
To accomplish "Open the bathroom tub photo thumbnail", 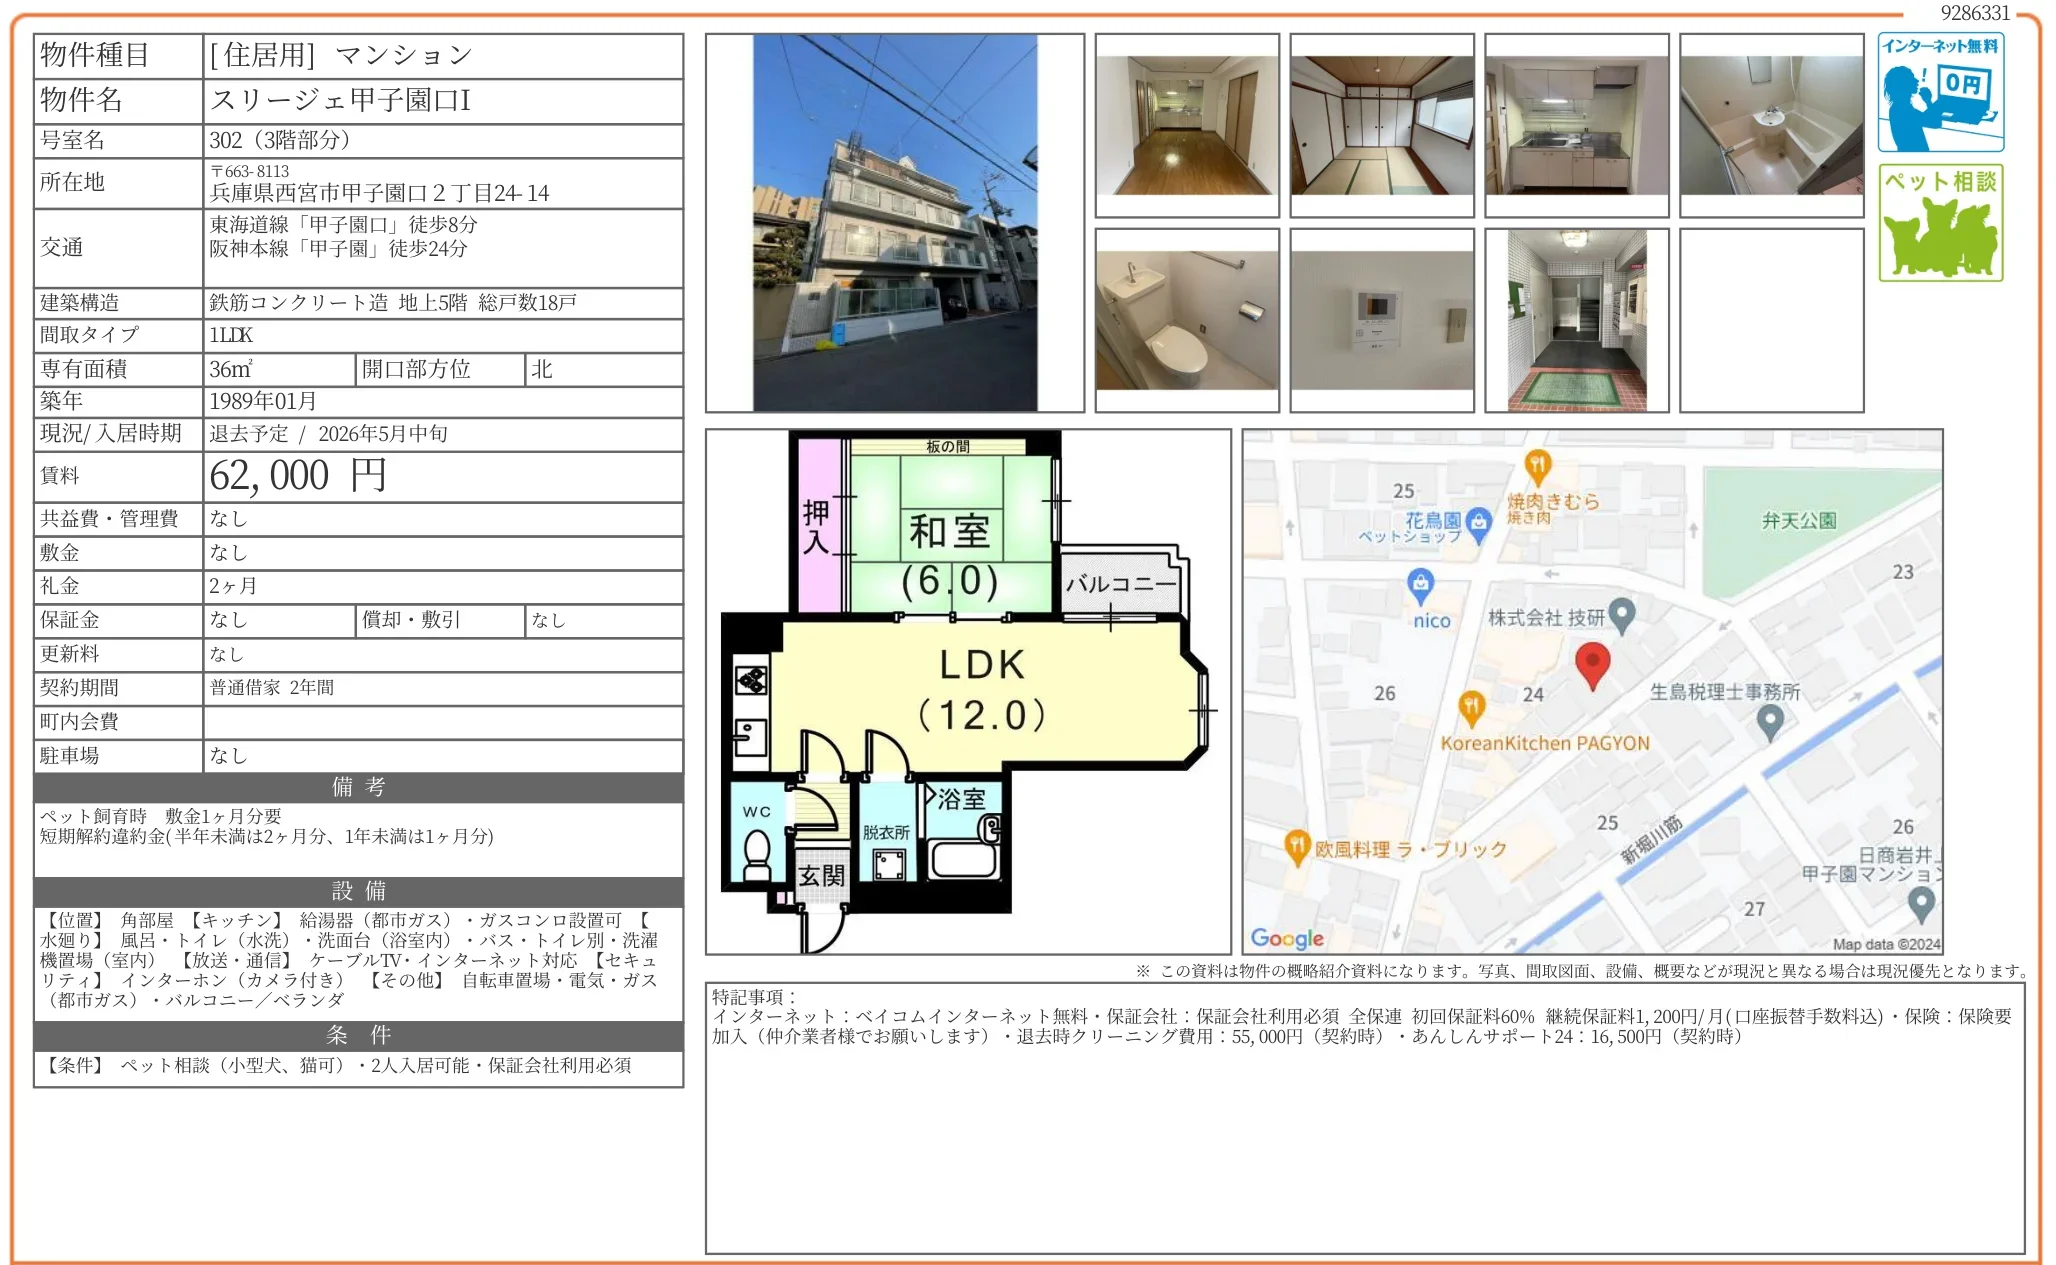I will click(x=1770, y=125).
